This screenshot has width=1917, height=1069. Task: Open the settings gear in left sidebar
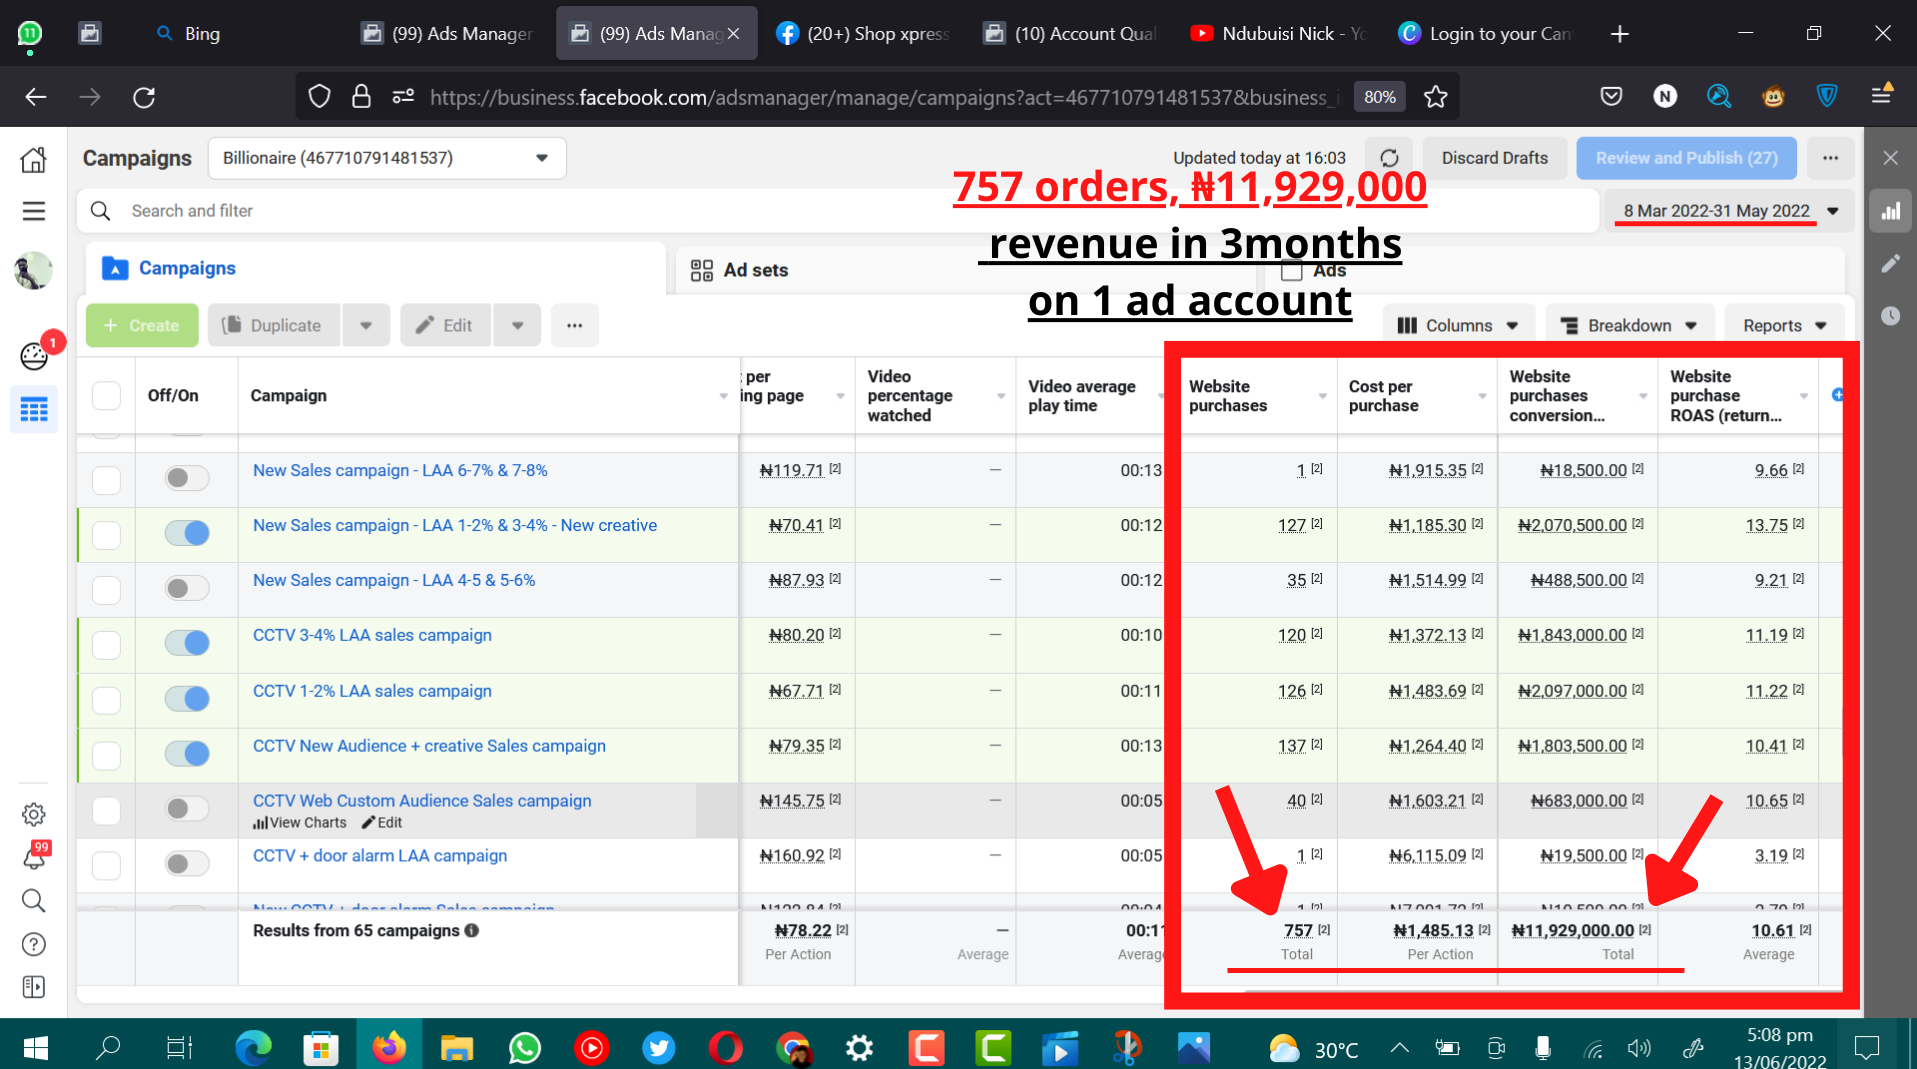pos(34,814)
